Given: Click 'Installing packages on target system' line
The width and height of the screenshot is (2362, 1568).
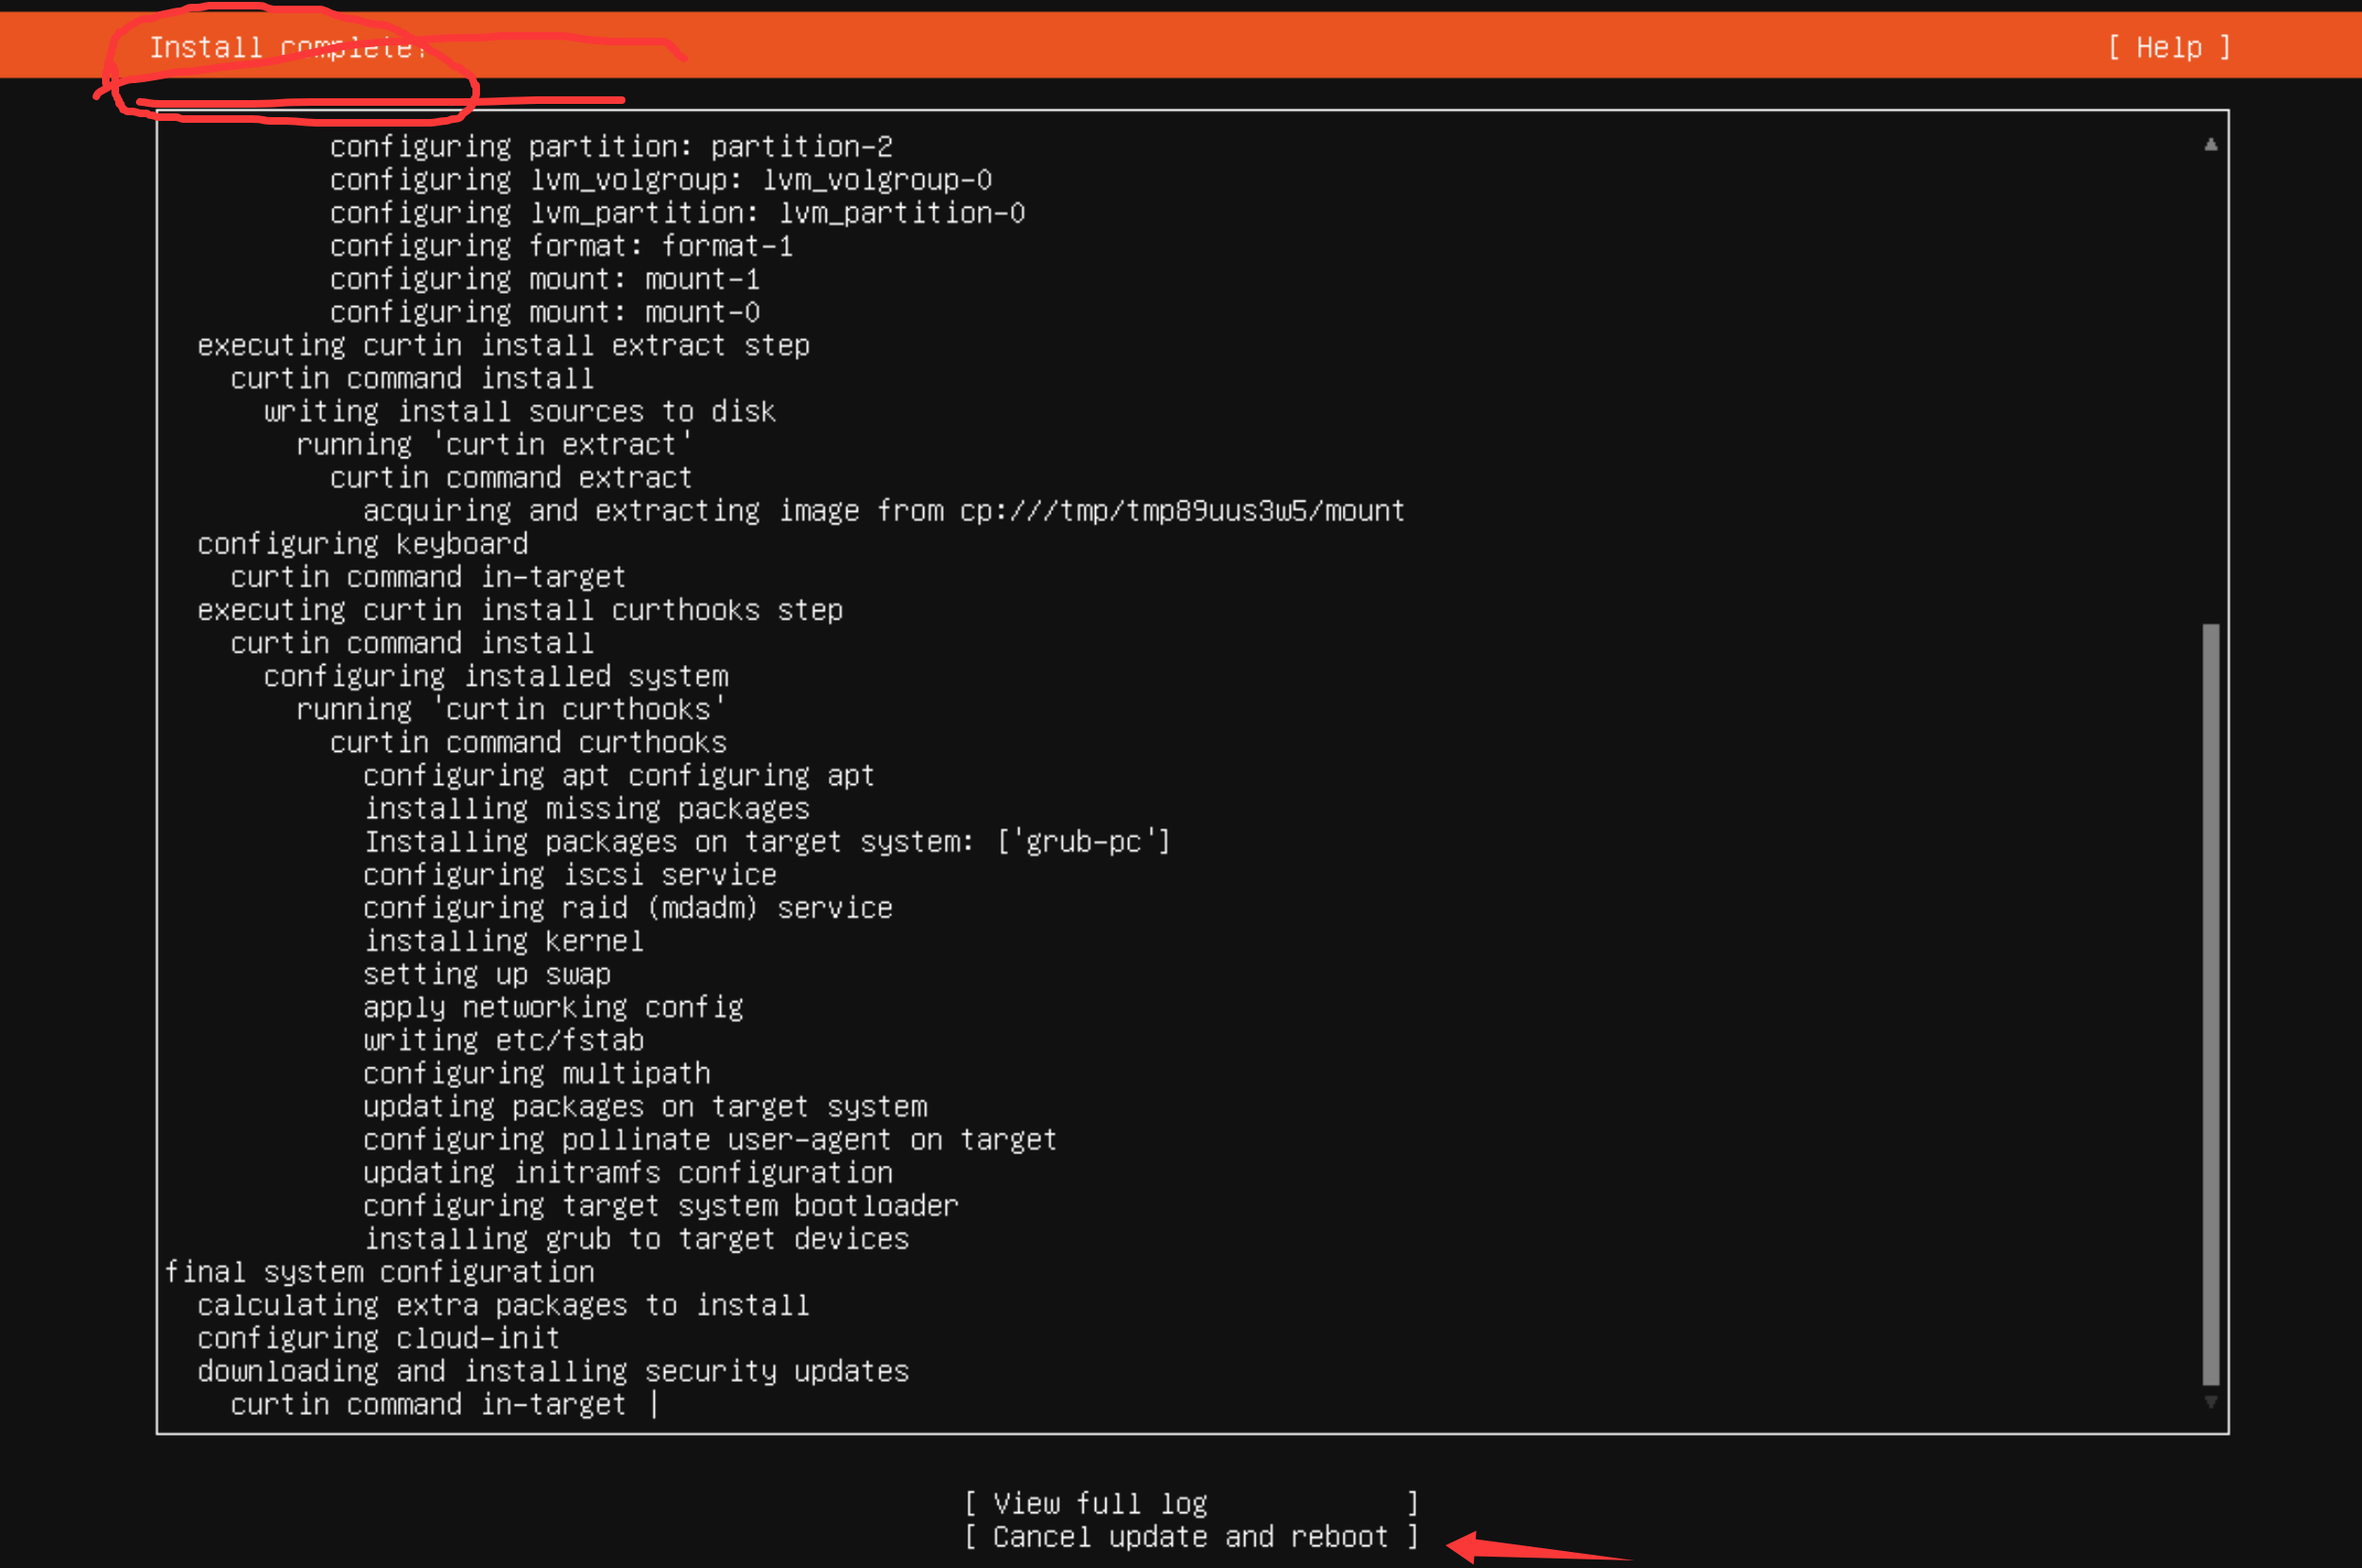Looking at the screenshot, I should [x=766, y=842].
